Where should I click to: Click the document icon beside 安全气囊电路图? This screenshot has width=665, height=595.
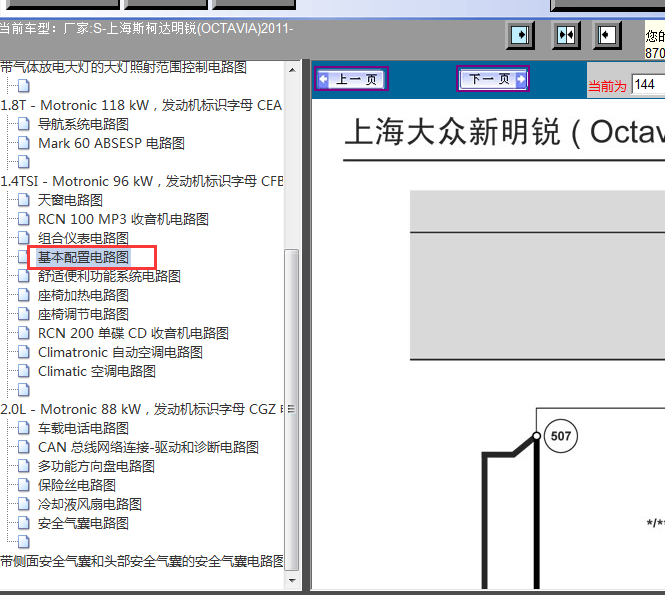pos(24,523)
